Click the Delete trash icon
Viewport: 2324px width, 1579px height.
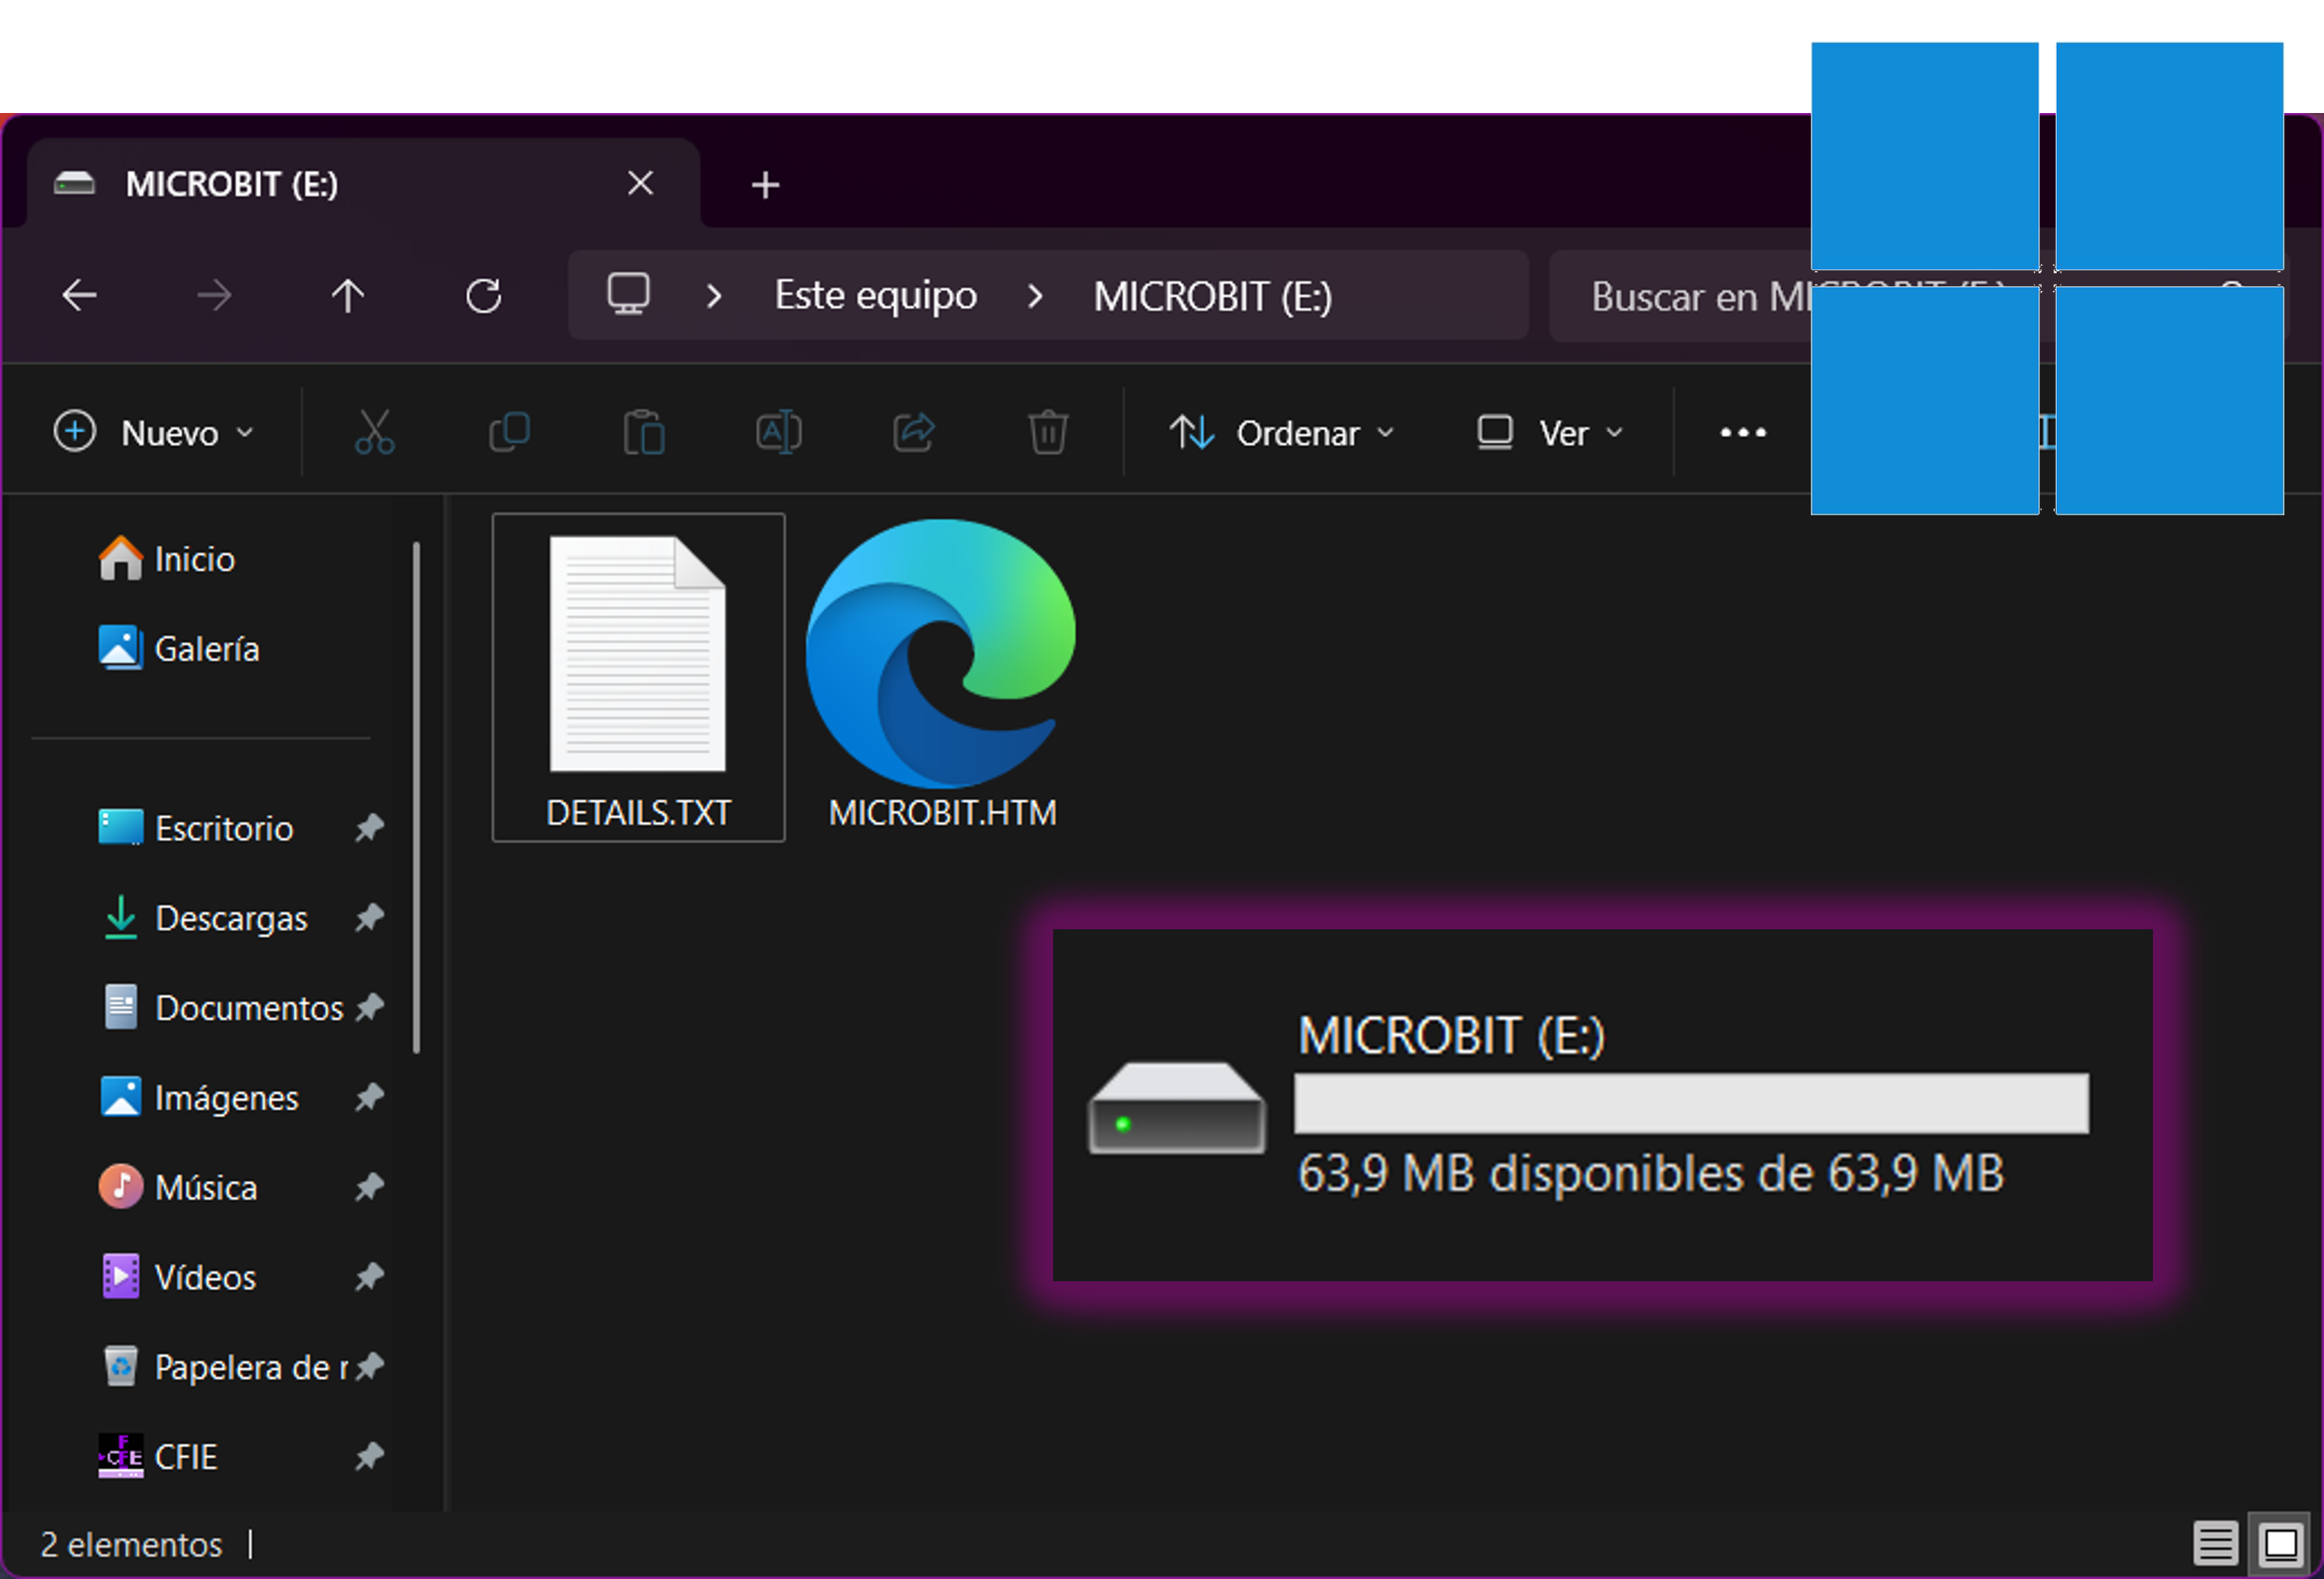click(1047, 432)
